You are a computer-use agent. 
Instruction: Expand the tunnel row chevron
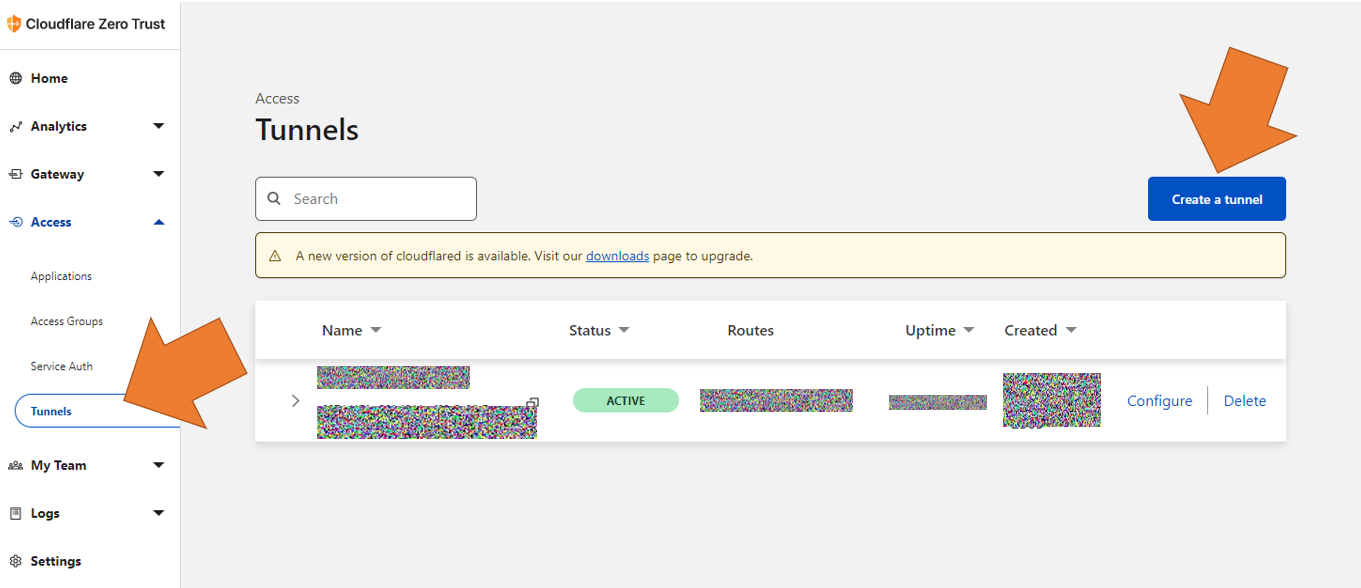[x=295, y=401]
